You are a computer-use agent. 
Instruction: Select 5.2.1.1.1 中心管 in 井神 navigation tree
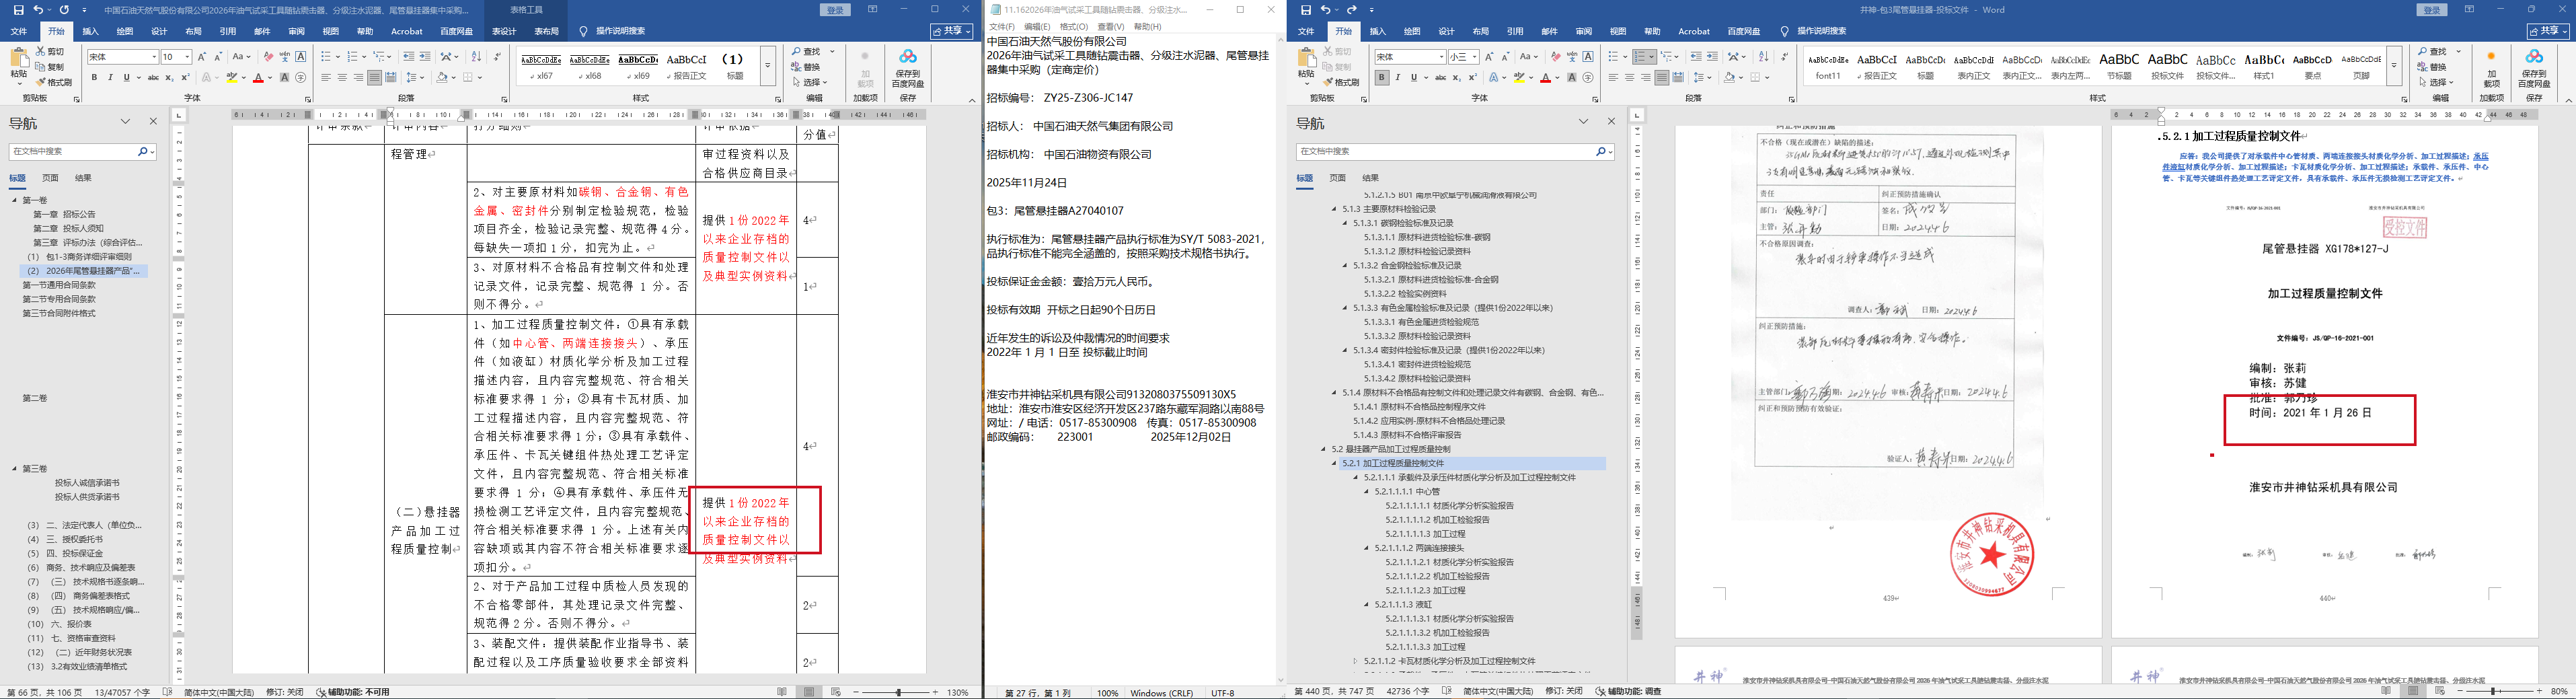(1407, 491)
